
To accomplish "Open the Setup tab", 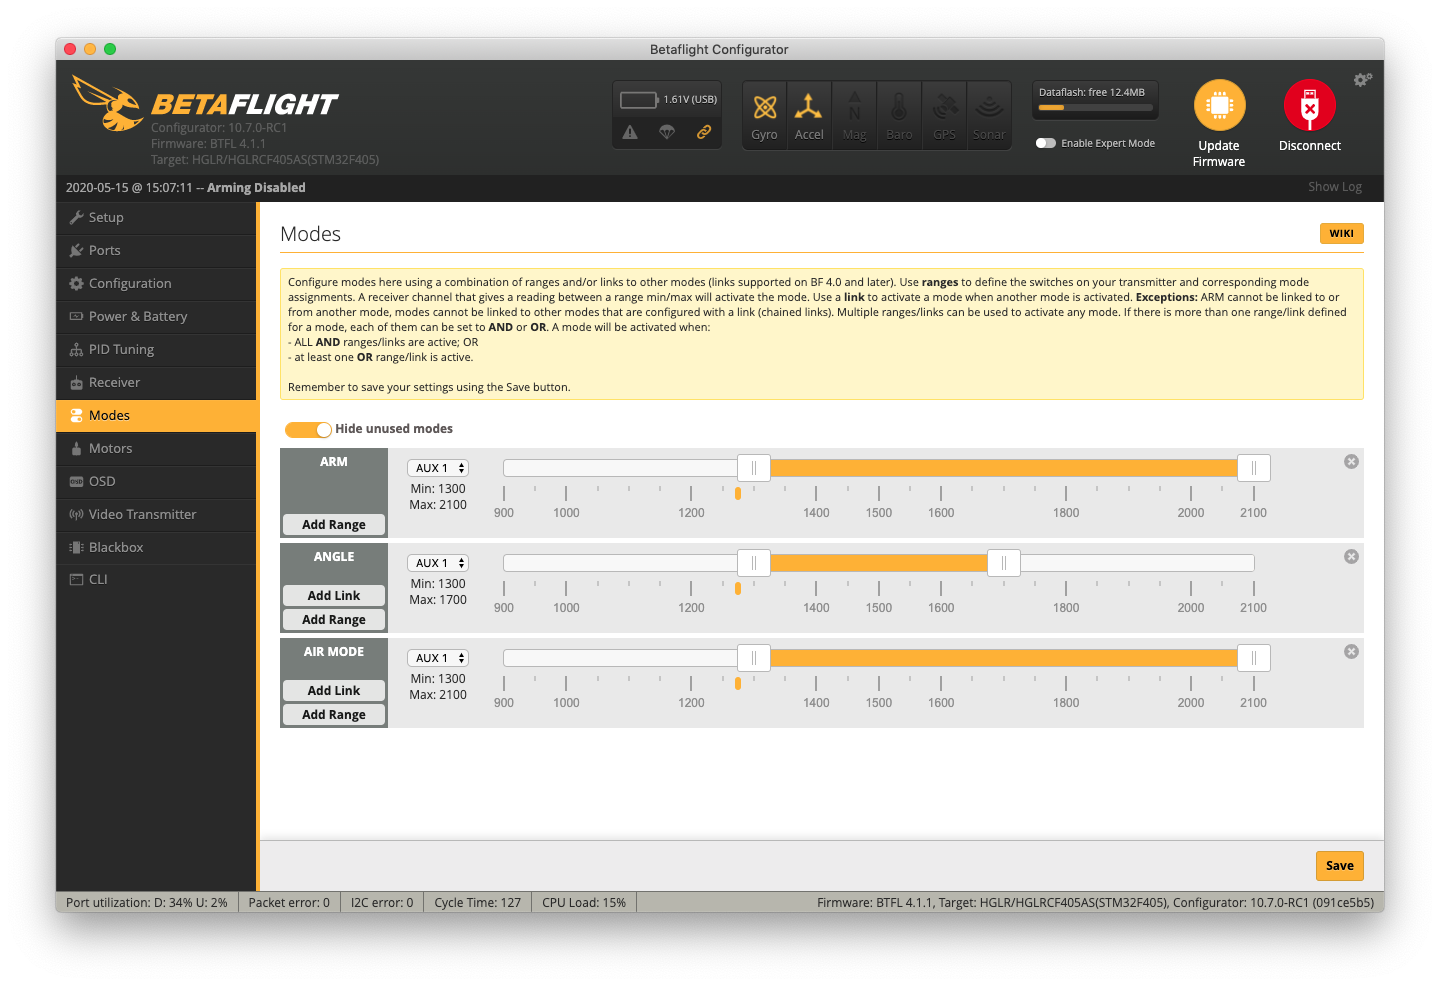I will point(156,218).
